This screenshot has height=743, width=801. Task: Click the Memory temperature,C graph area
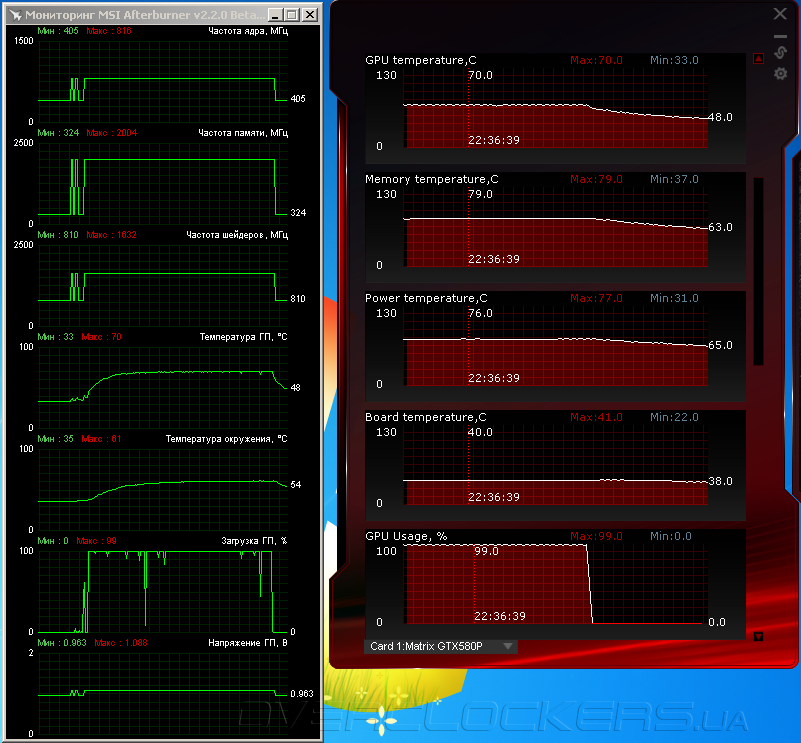555,228
